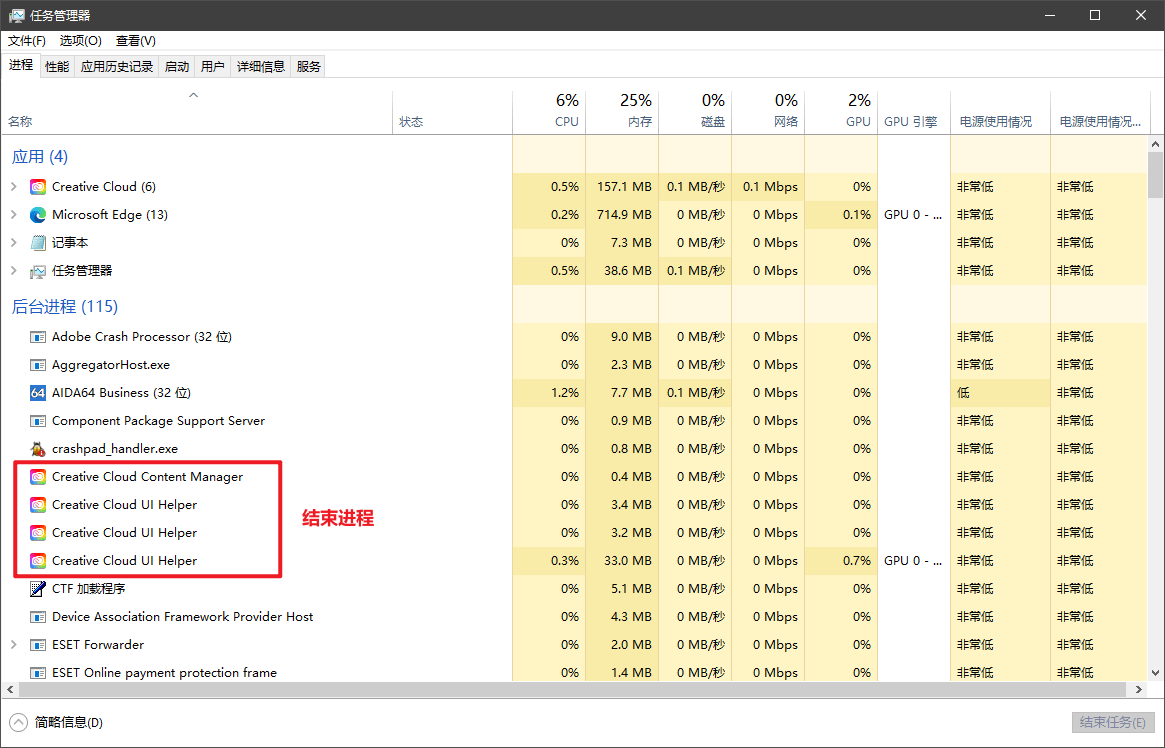The height and width of the screenshot is (748, 1165).
Task: Click the sort arrow above 名称 column
Action: pos(193,95)
